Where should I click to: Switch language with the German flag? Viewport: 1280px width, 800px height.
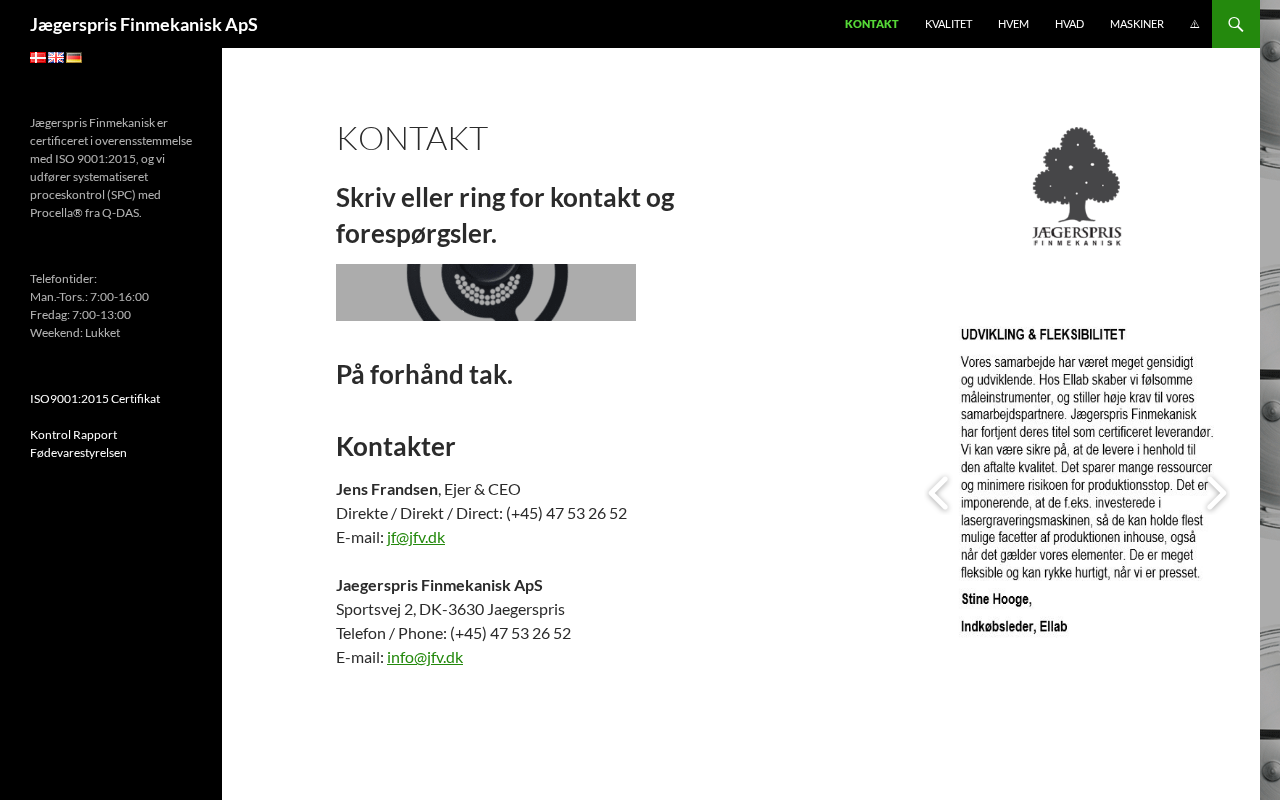click(74, 58)
